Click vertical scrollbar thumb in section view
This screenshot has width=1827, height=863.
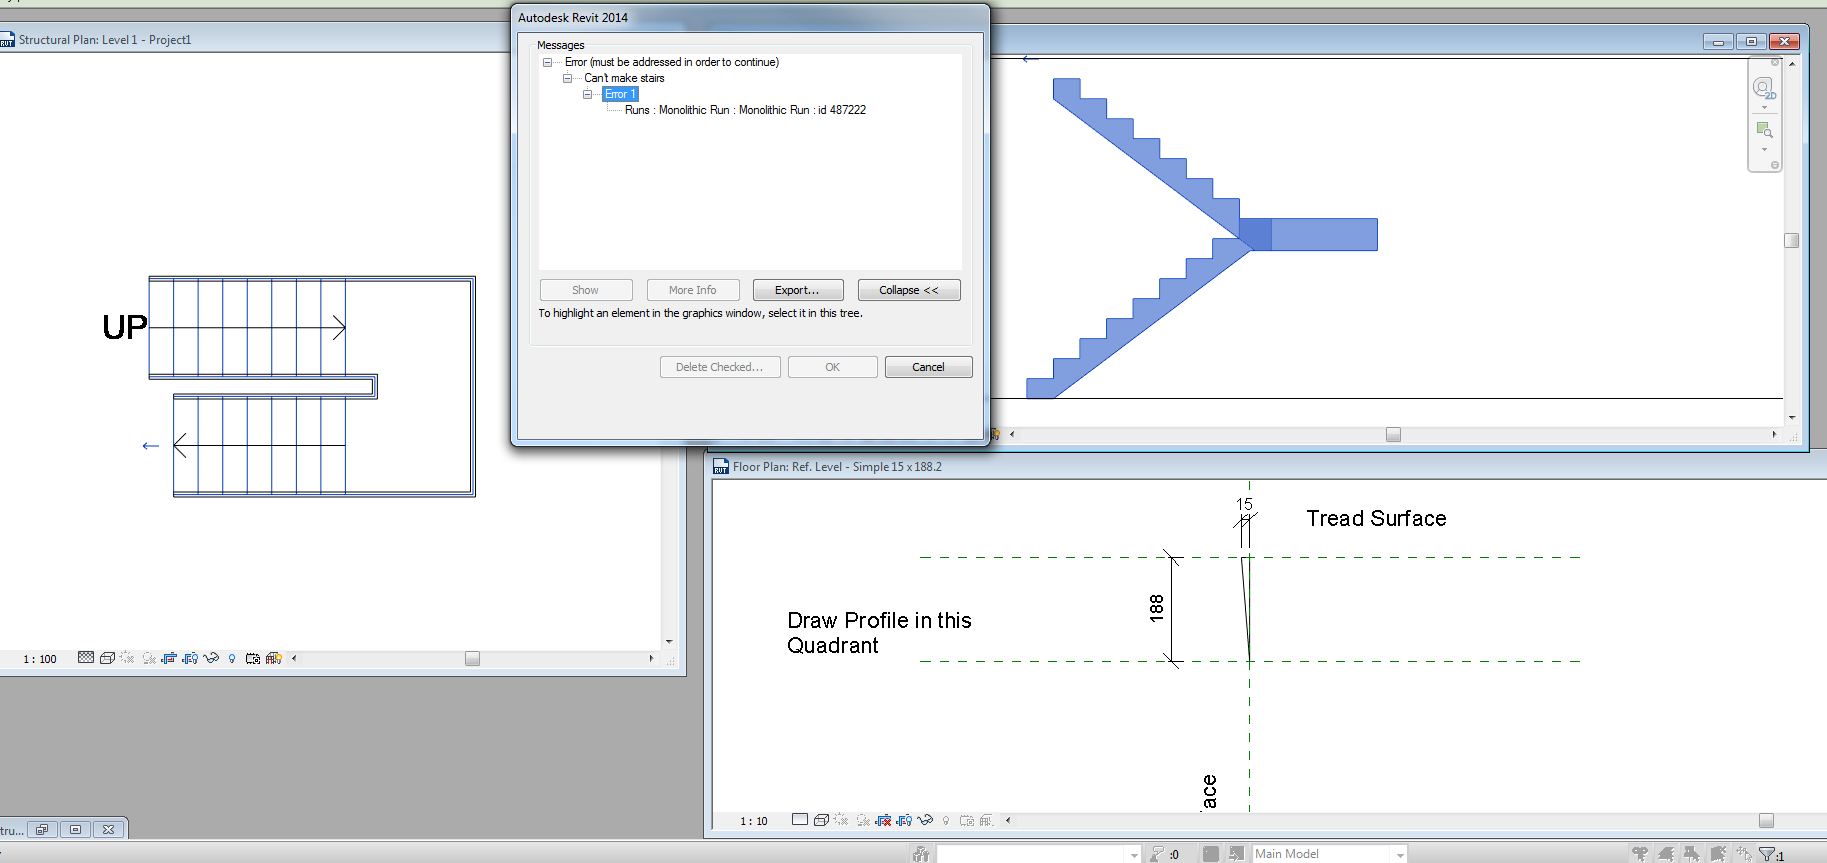pyautogui.click(x=1792, y=240)
